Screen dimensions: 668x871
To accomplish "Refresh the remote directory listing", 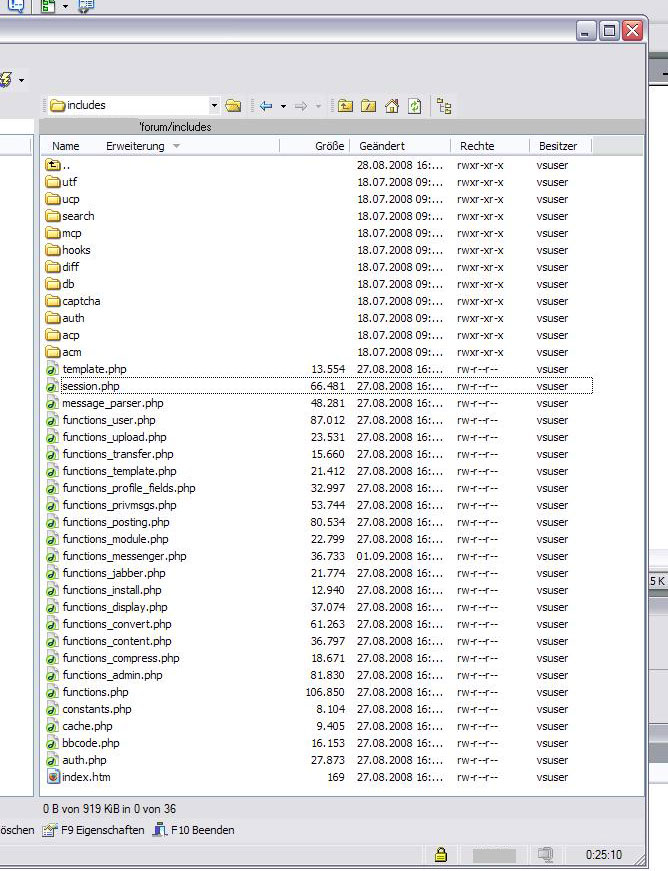I will pos(415,106).
